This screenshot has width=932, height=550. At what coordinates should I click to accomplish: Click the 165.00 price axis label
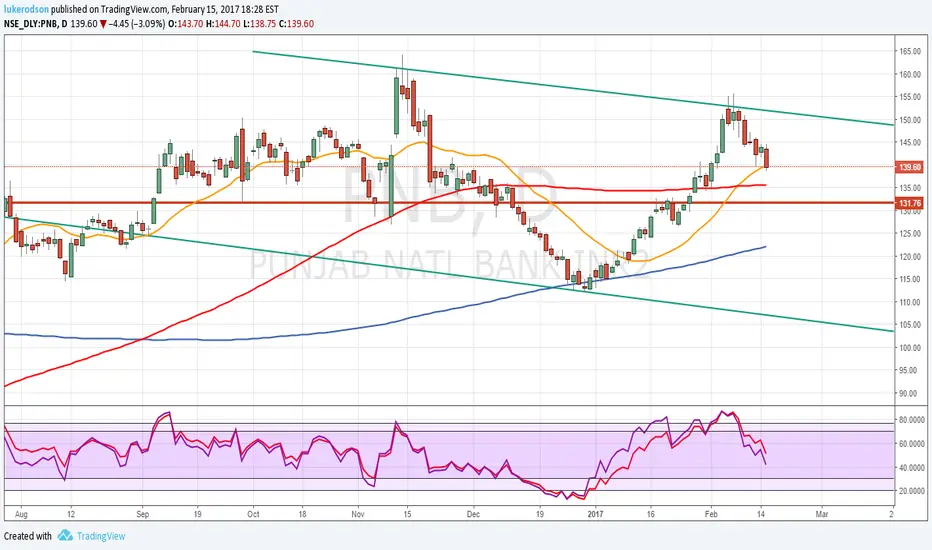[x=909, y=52]
